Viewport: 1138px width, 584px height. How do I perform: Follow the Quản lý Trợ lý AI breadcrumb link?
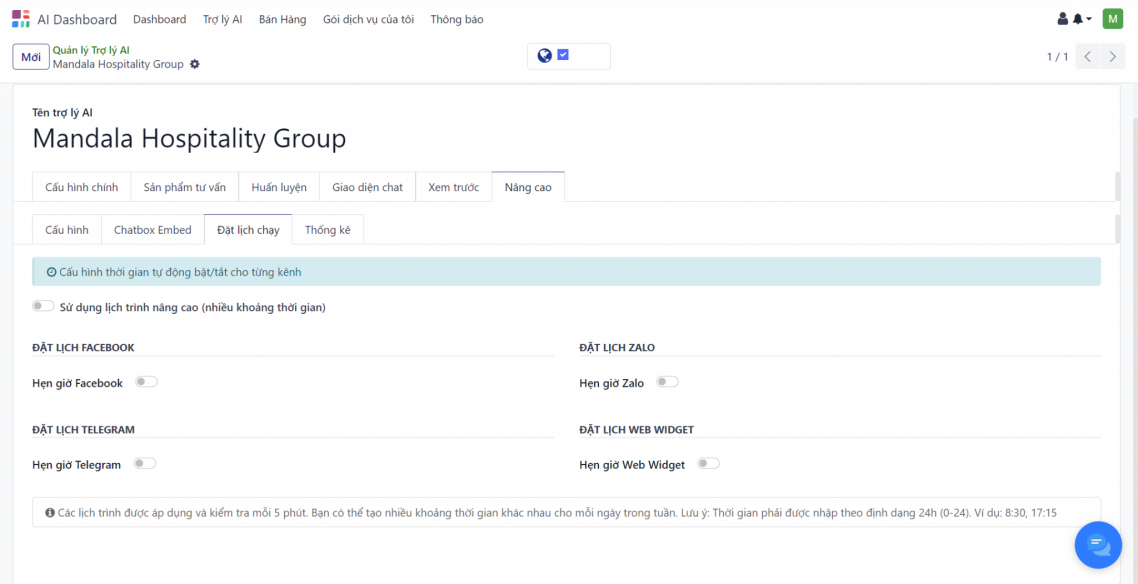coord(91,50)
